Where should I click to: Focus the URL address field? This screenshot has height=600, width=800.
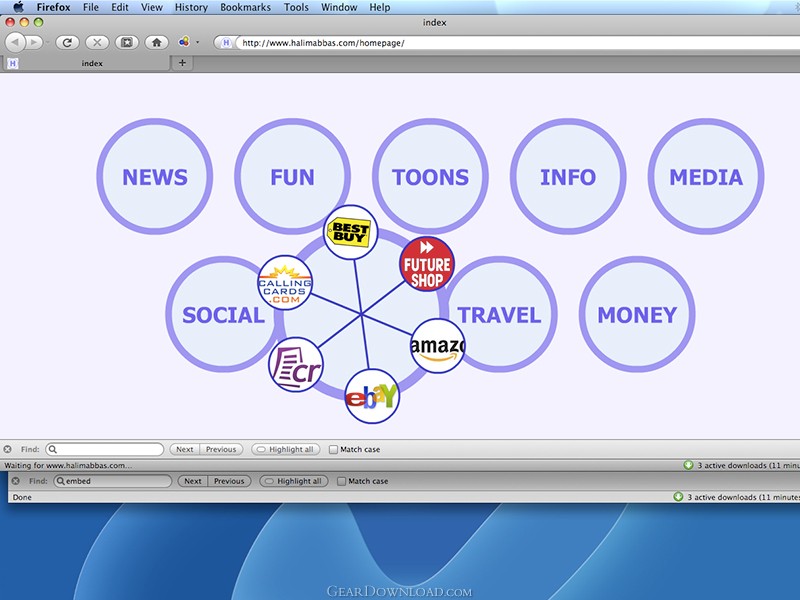coord(517,43)
